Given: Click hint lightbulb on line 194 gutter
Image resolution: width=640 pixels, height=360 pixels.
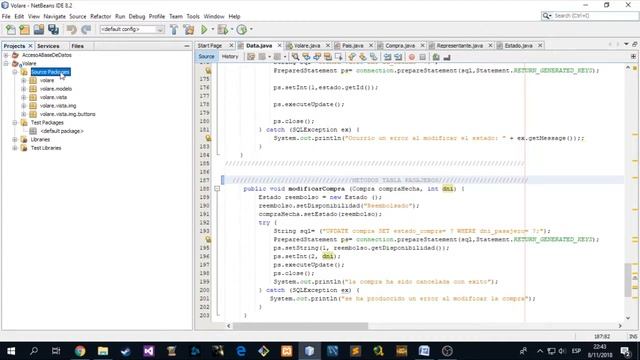Looking at the screenshot, I should [208, 240].
